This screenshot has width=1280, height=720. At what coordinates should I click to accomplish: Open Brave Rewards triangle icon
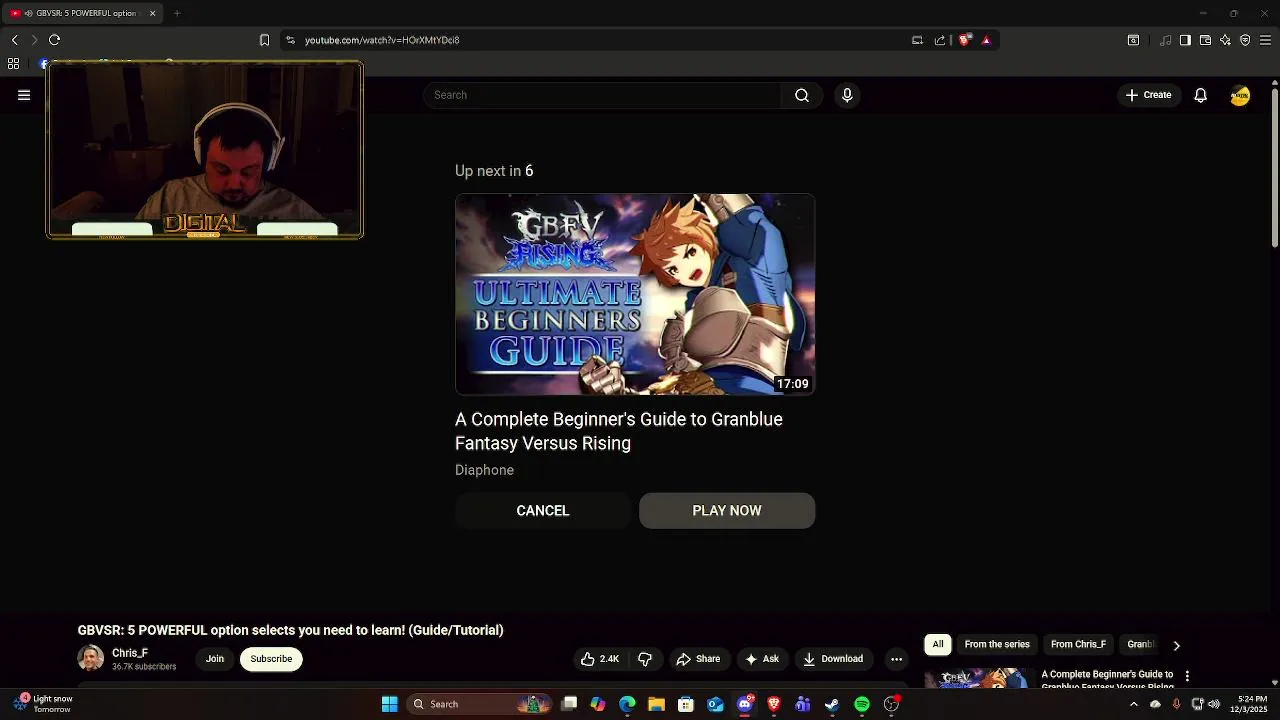[986, 40]
